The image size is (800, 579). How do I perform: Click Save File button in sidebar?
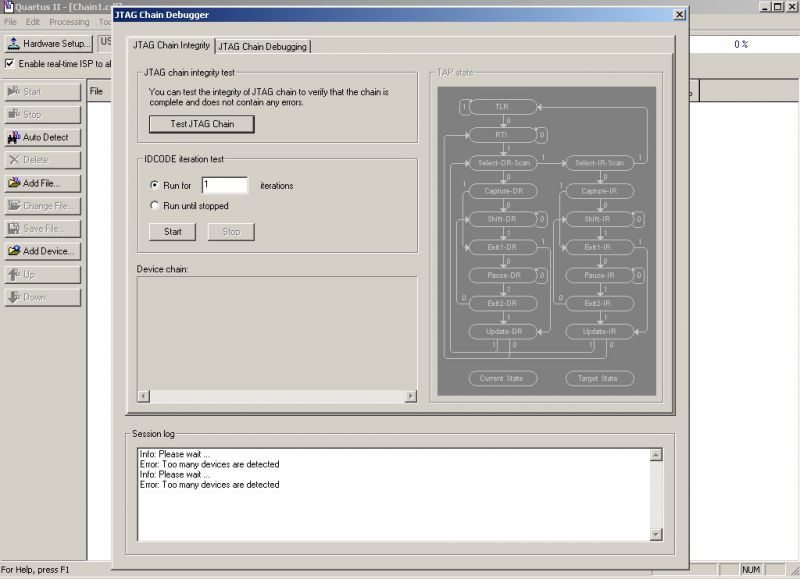(x=43, y=229)
